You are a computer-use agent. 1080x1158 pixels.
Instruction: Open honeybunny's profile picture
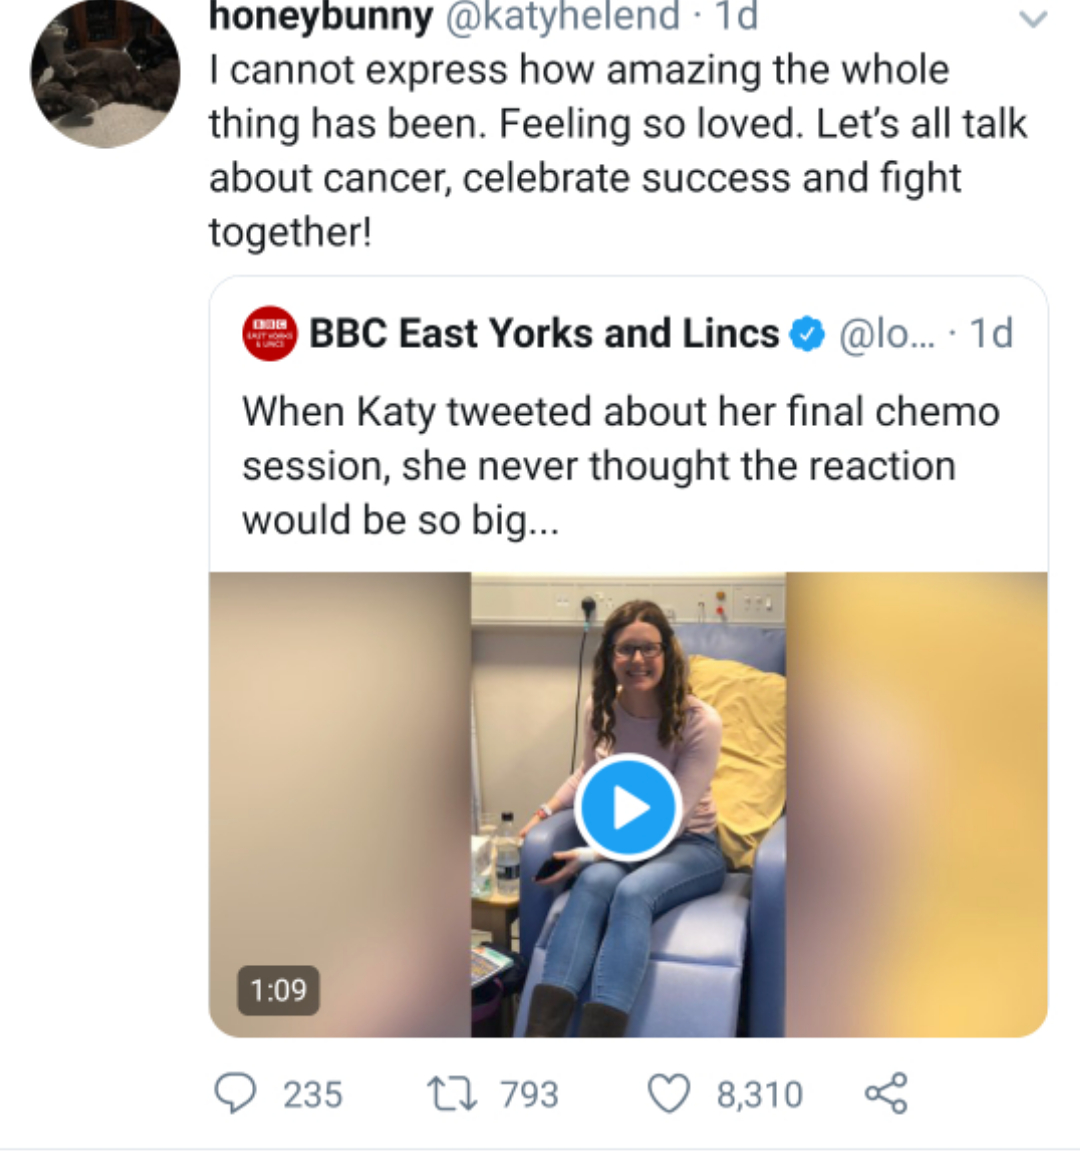[x=105, y=75]
